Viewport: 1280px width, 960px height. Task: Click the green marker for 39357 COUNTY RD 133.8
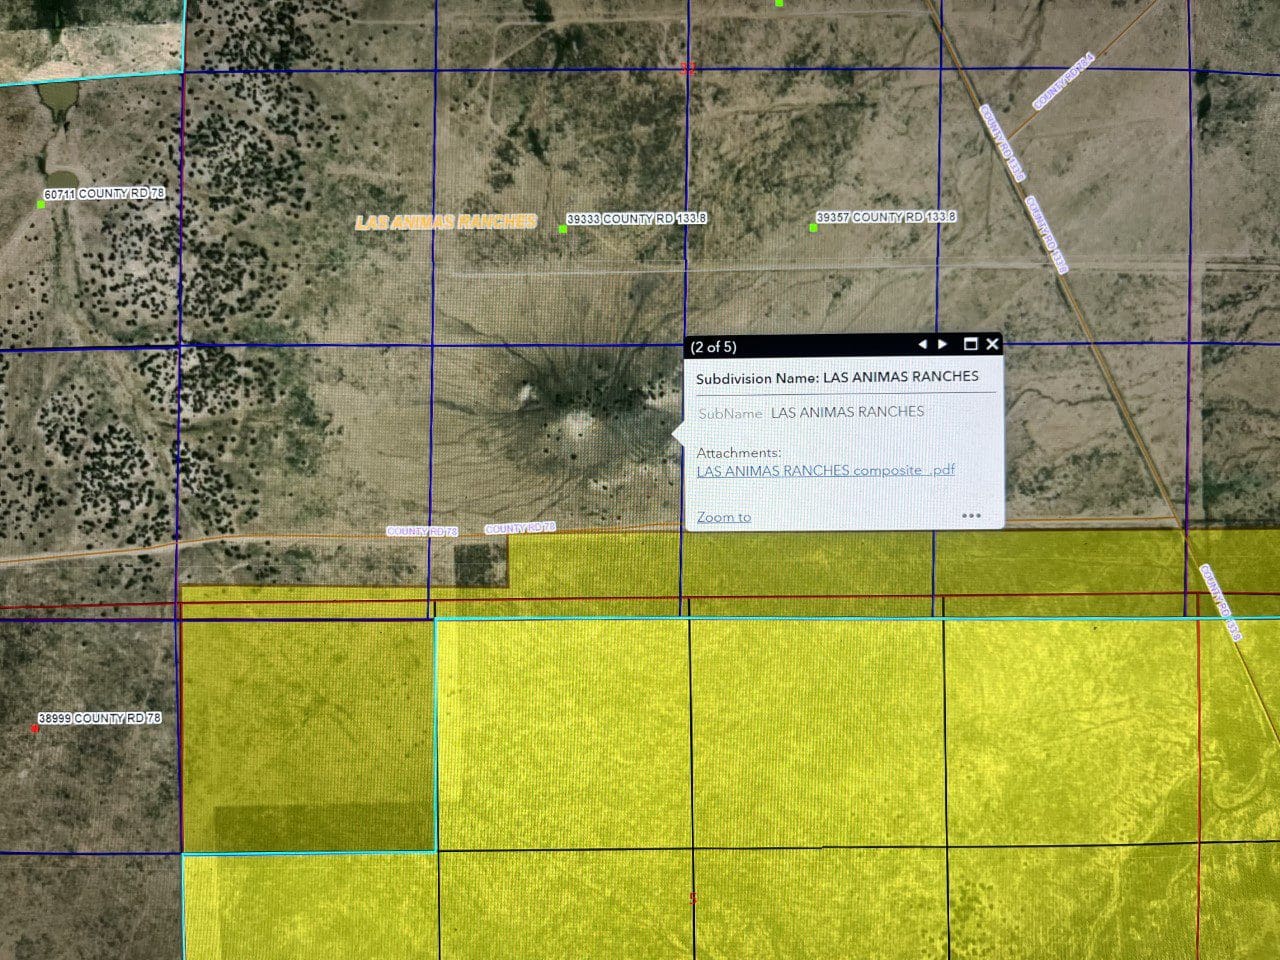[x=812, y=227]
